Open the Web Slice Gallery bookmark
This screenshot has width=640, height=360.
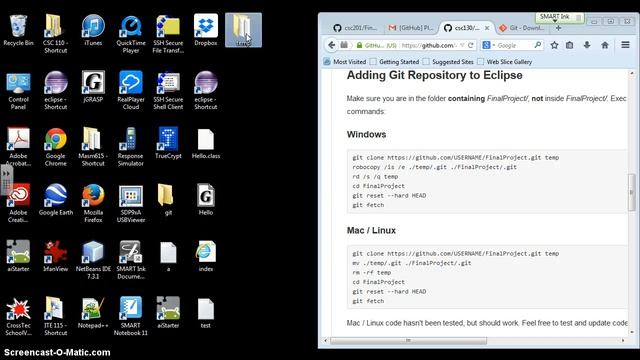click(x=505, y=62)
